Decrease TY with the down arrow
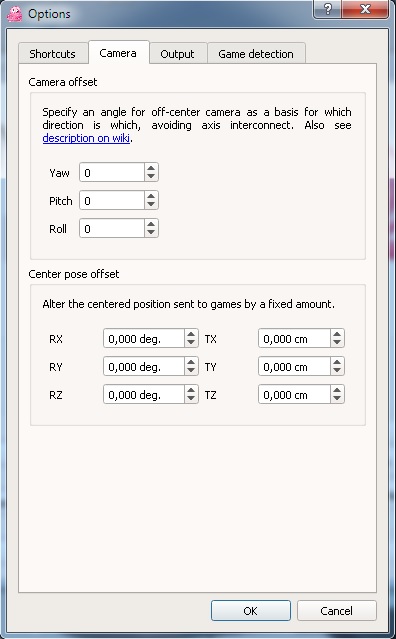Viewport: 396px width, 639px height. pos(337,371)
